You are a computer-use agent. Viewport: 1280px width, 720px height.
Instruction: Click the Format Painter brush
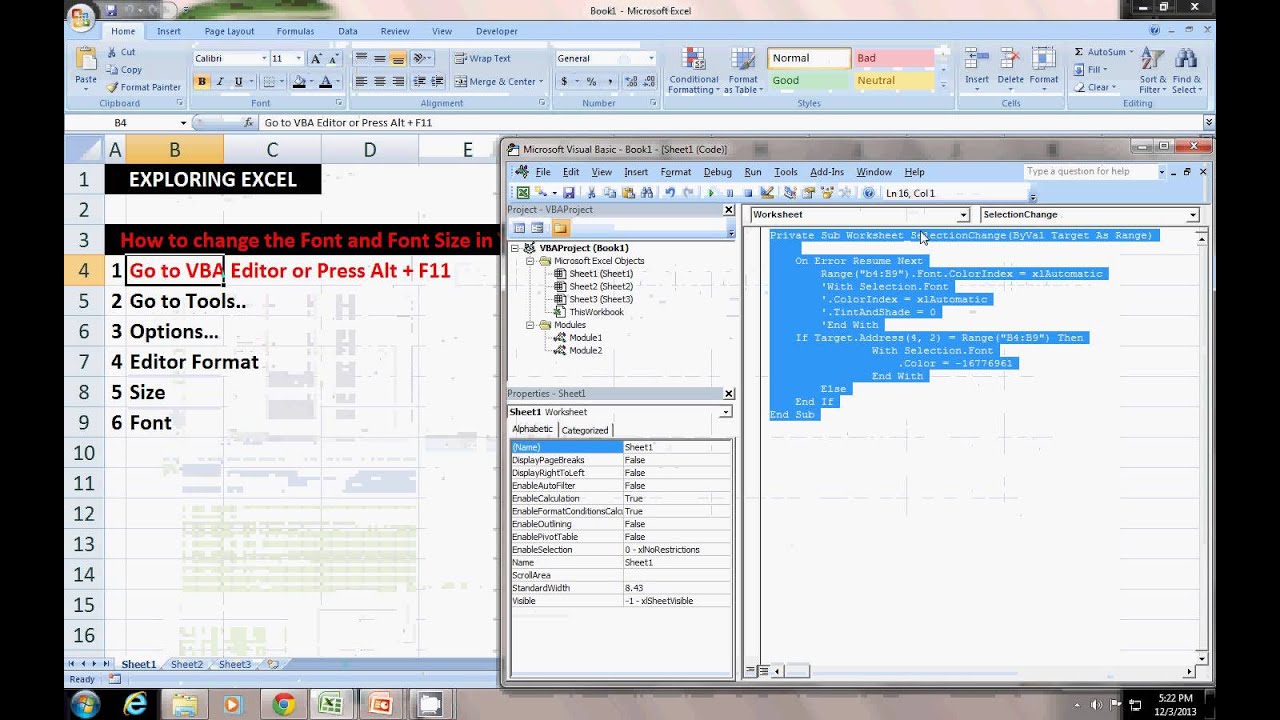pyautogui.click(x=142, y=87)
